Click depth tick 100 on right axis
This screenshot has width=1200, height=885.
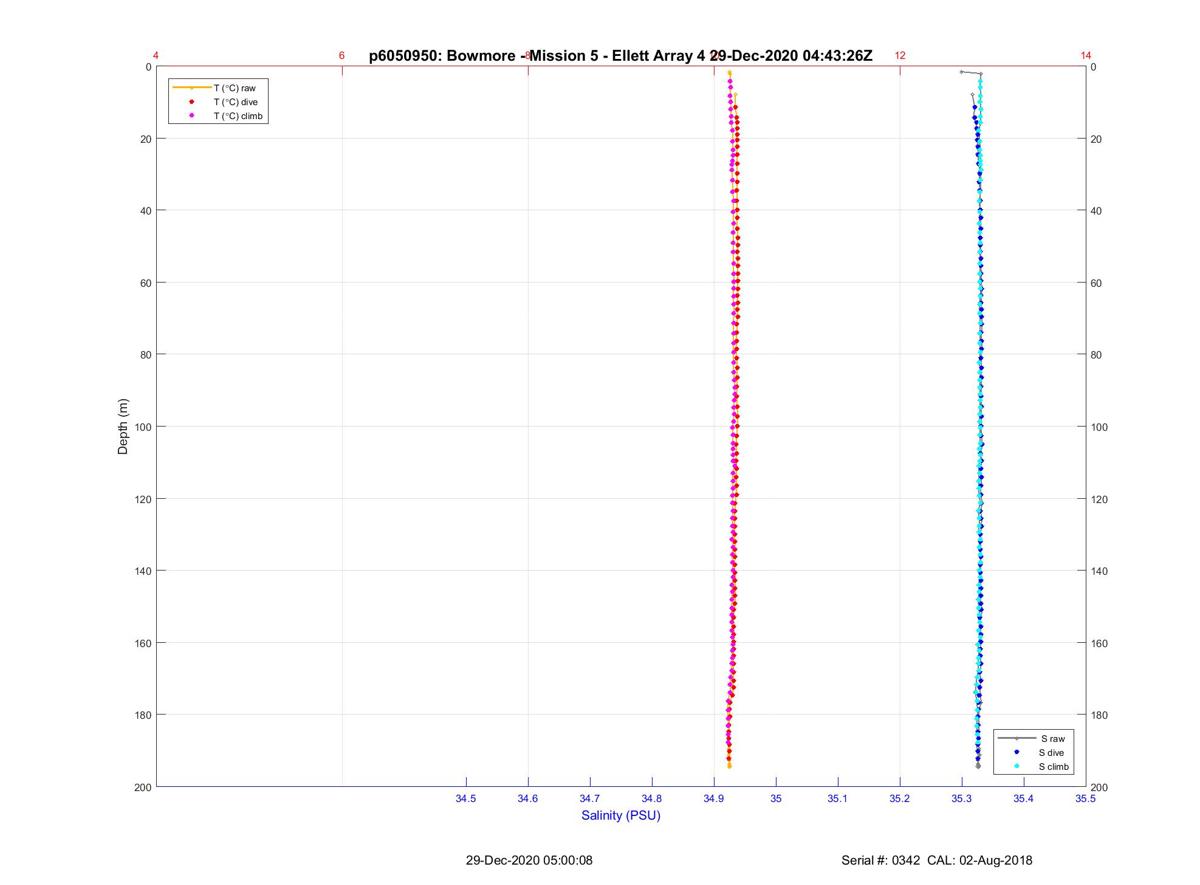pyautogui.click(x=1100, y=427)
